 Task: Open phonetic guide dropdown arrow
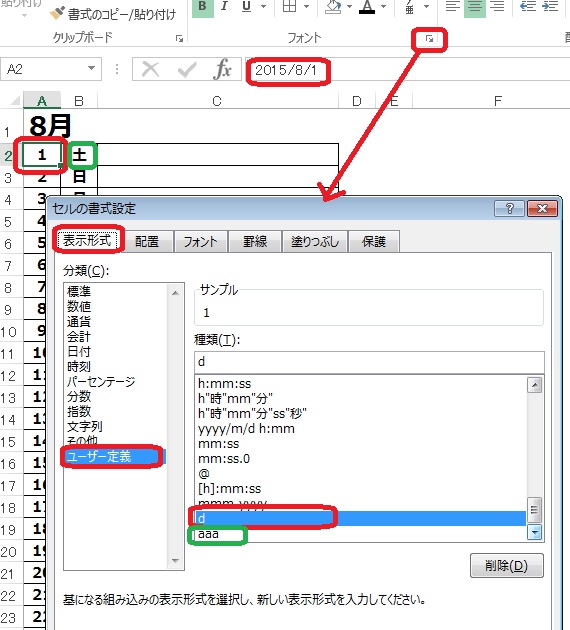click(427, 7)
